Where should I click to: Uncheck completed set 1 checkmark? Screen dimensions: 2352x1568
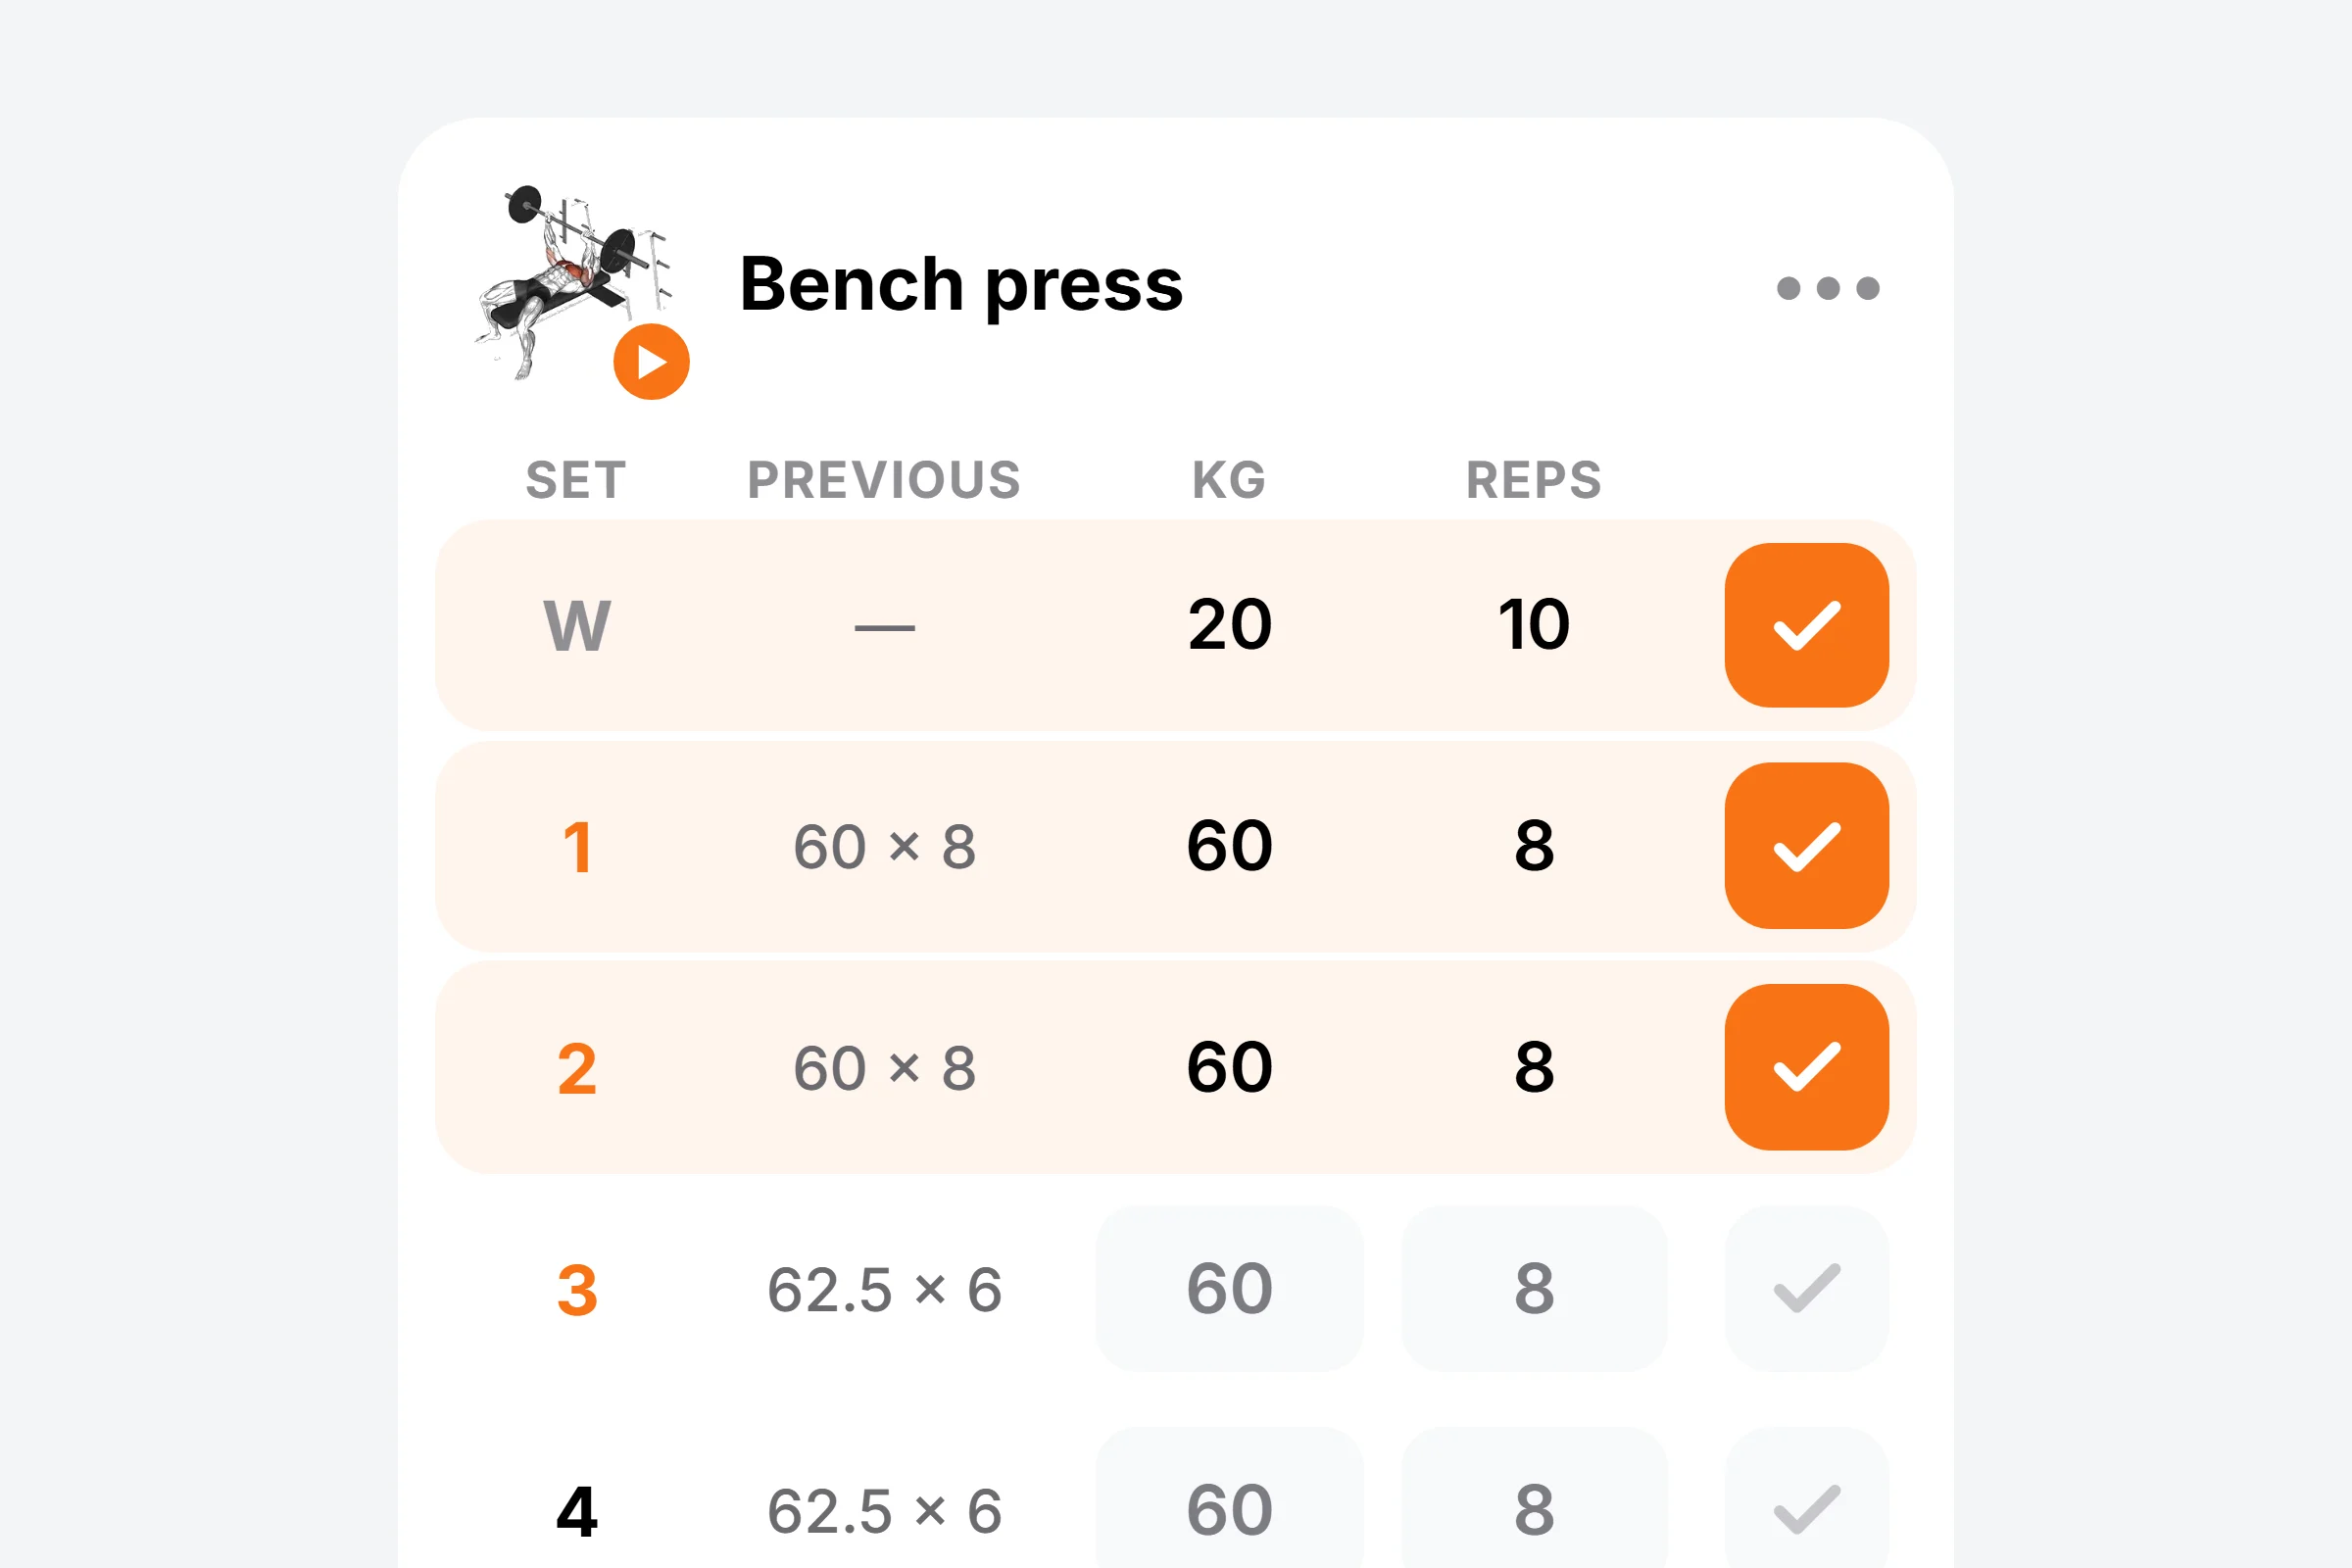(x=1806, y=846)
